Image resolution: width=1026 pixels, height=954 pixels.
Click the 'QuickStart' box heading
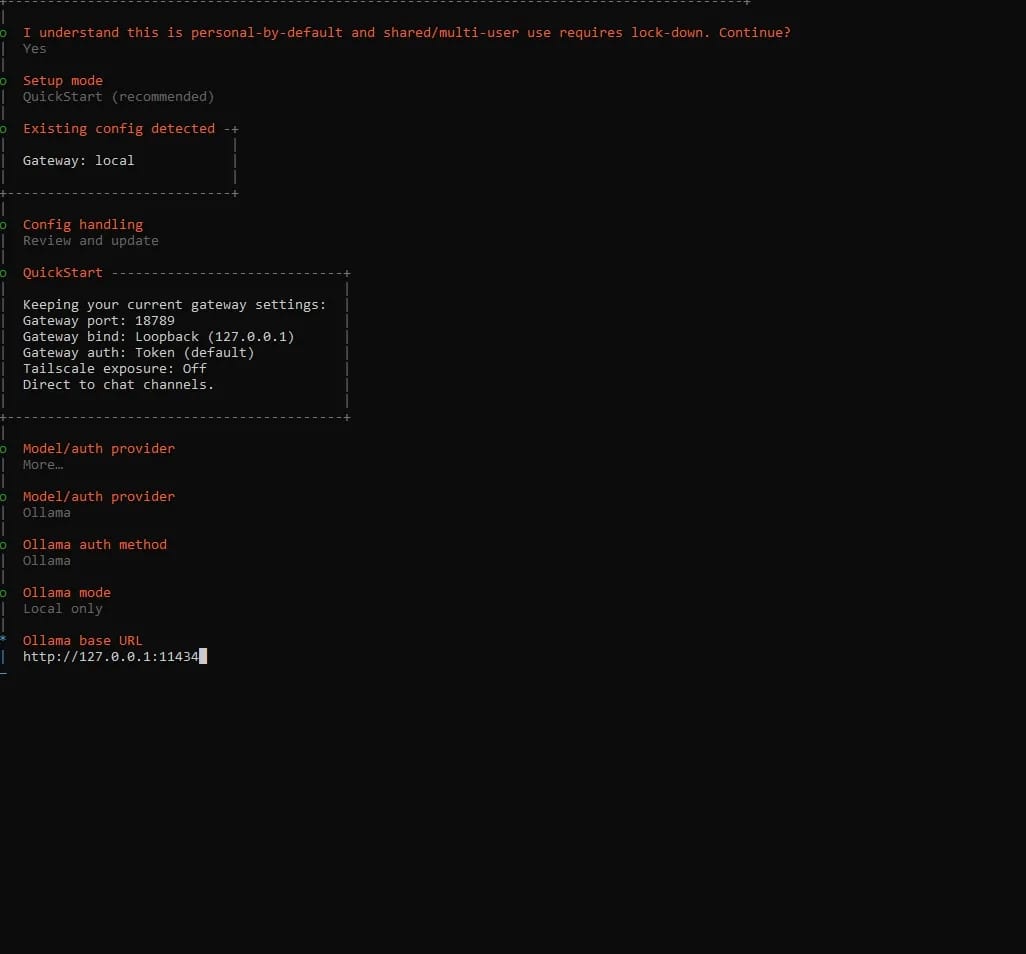[63, 272]
